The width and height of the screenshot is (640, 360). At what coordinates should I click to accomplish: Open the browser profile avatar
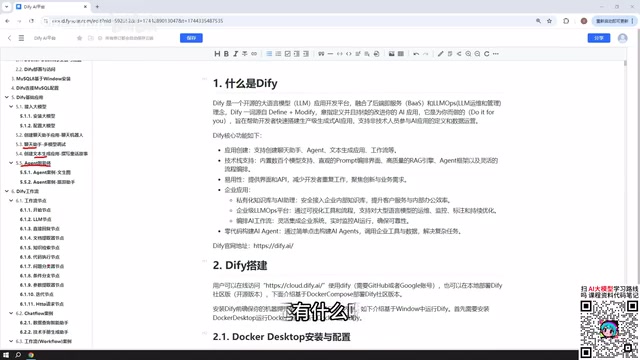pyautogui.click(x=584, y=21)
